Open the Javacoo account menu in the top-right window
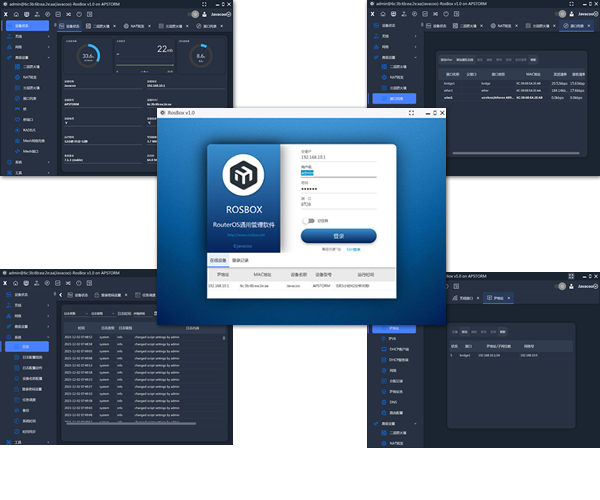 click(x=588, y=14)
